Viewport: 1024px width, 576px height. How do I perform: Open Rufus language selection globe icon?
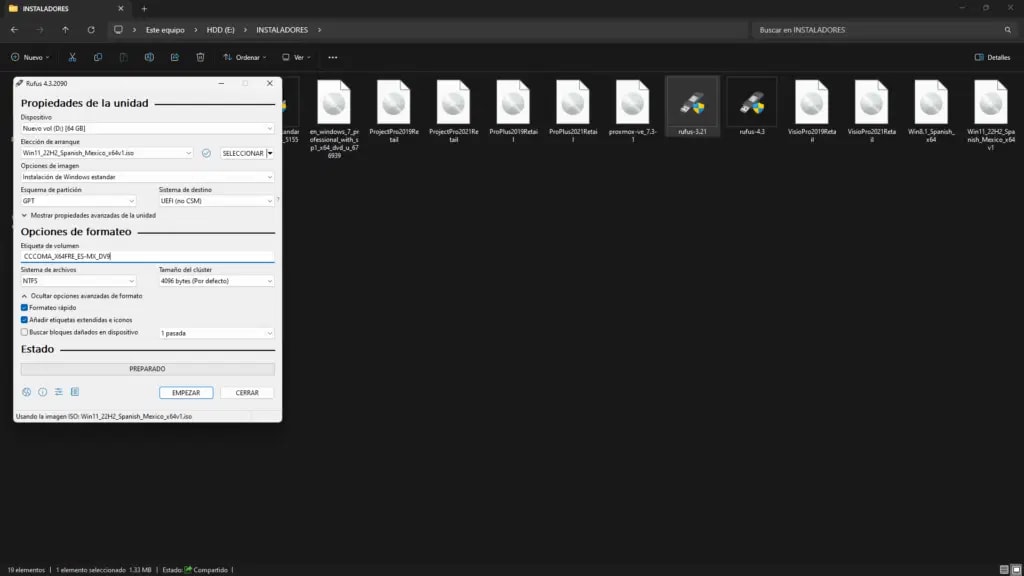(x=26, y=392)
